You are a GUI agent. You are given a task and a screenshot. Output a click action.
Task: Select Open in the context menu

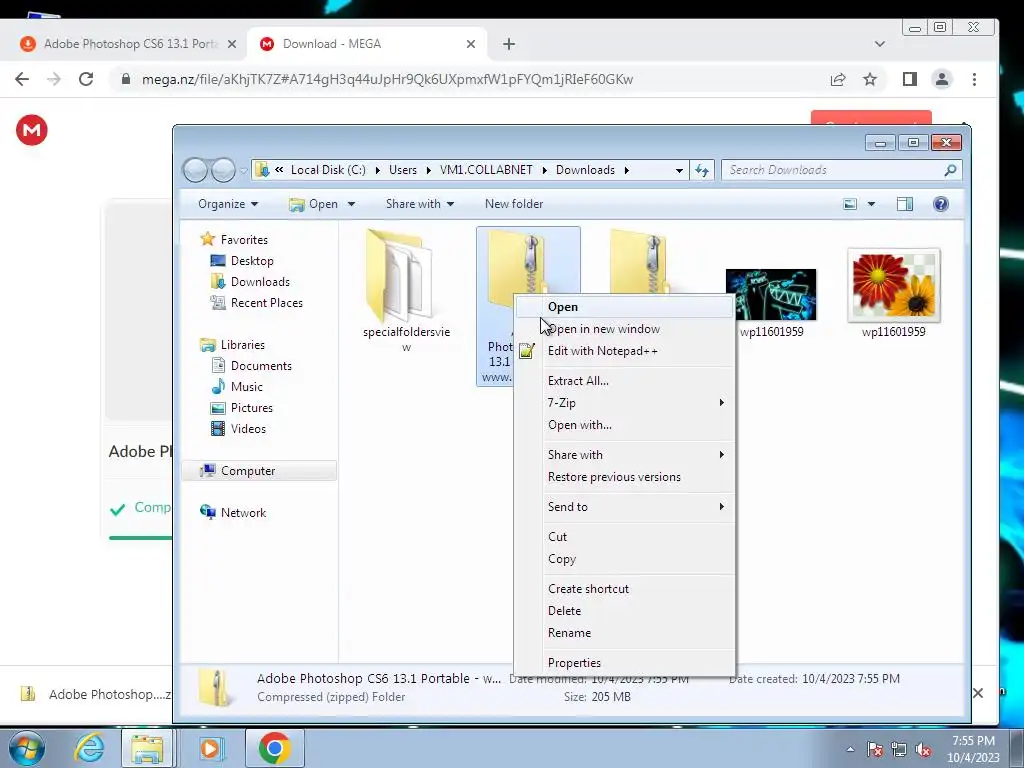pos(624,307)
